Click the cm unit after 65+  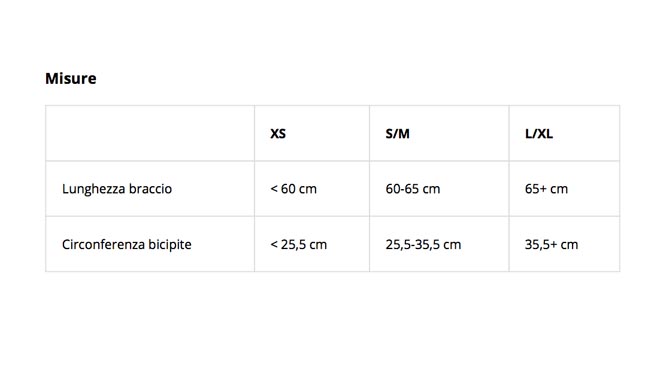coord(559,189)
